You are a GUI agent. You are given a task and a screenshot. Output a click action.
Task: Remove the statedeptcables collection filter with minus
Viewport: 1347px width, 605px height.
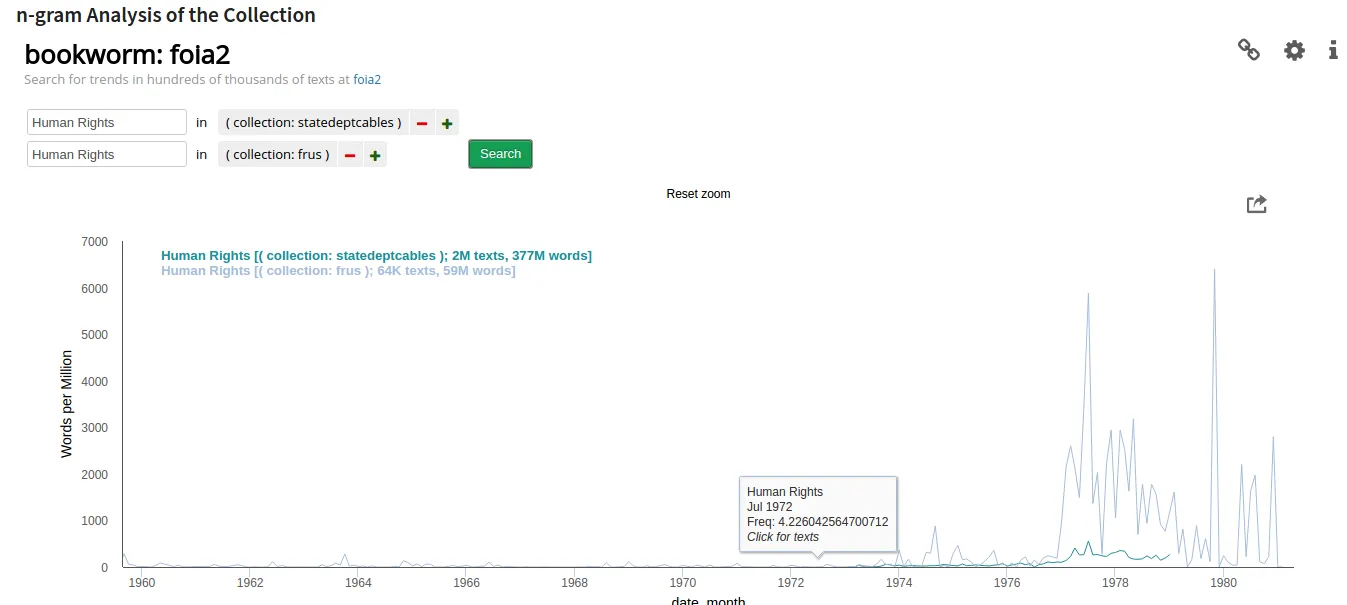coord(422,123)
